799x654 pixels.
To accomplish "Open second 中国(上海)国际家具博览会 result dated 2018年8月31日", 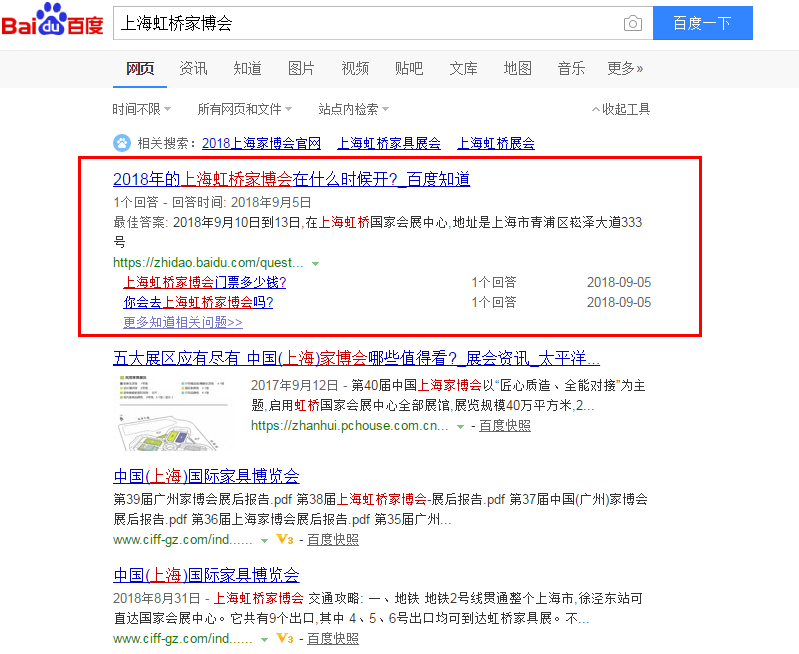I will [x=206, y=574].
